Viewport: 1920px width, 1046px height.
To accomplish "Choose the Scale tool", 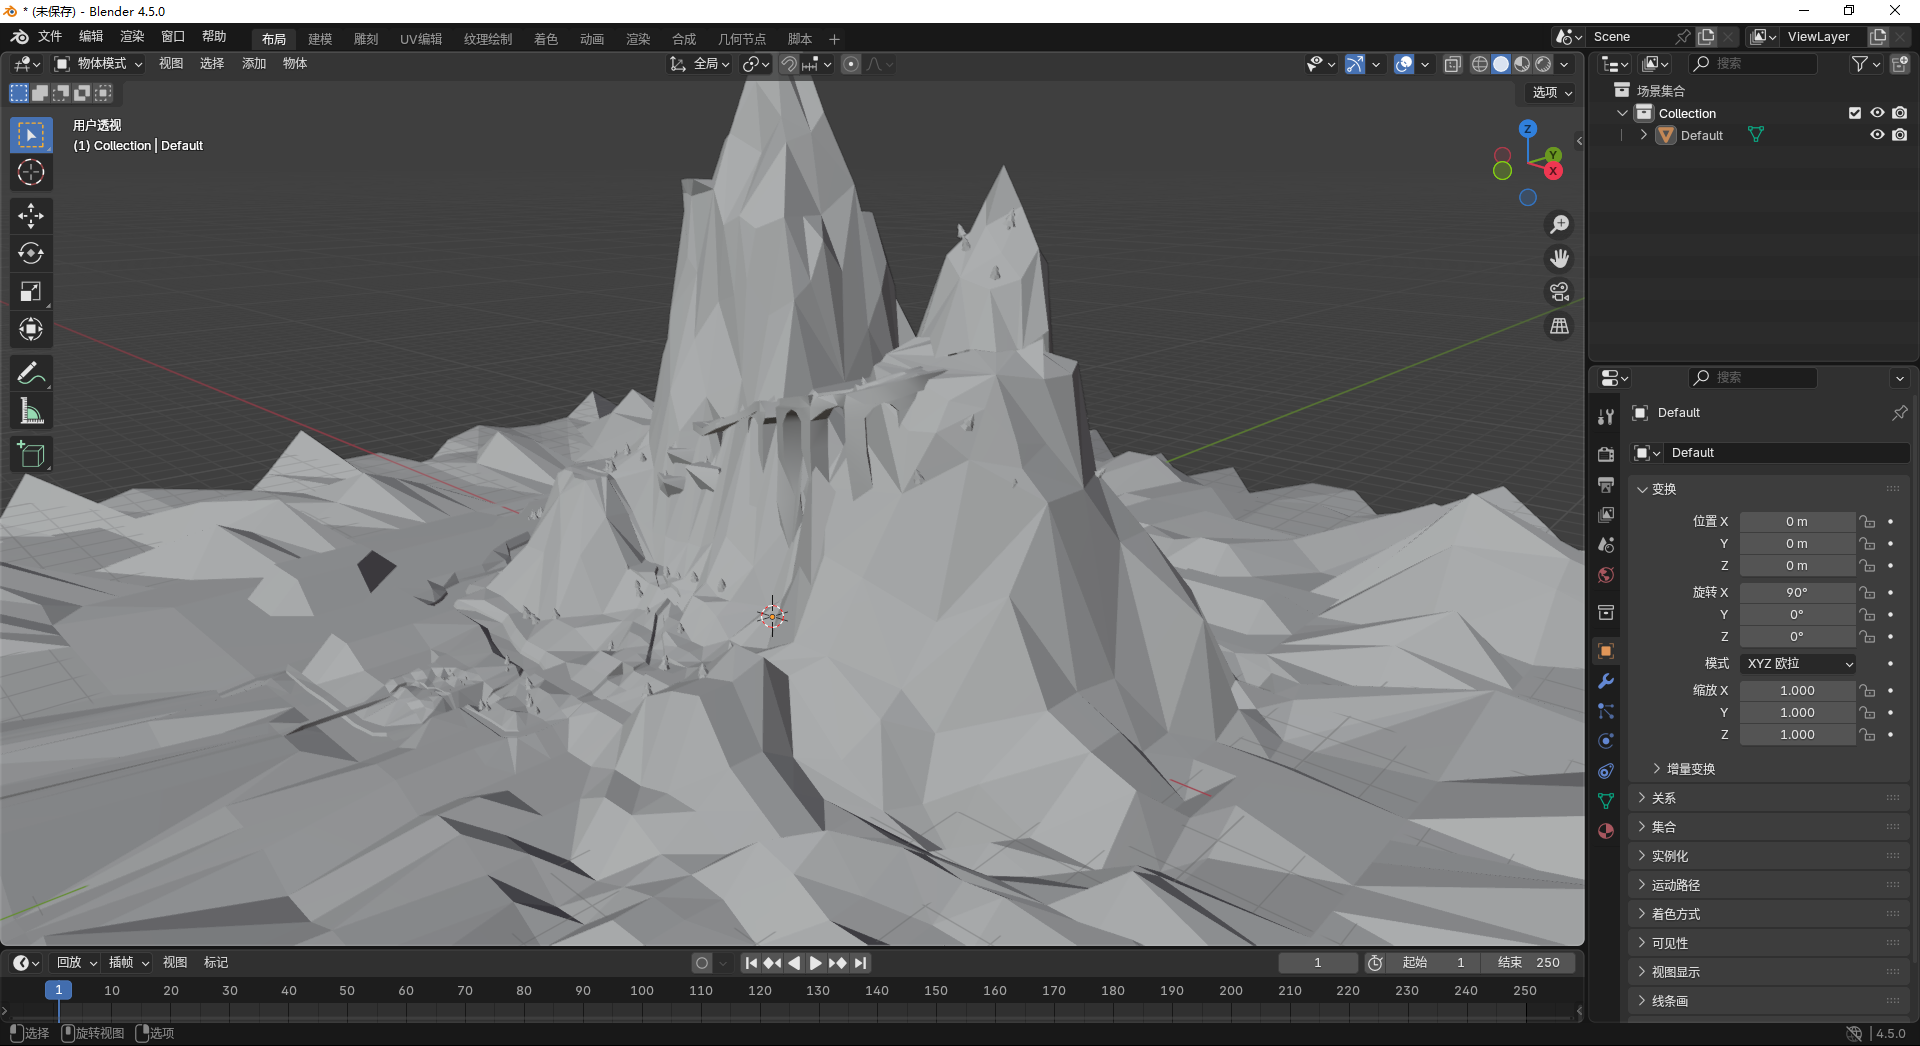I will 31,292.
